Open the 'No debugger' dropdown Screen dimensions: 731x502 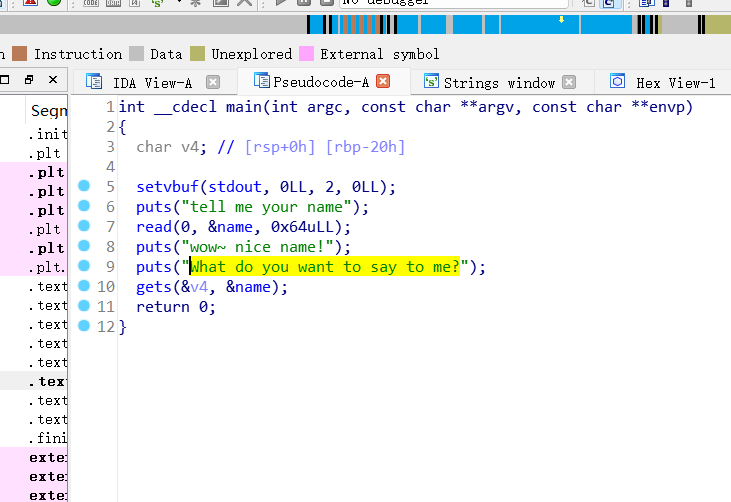pyautogui.click(x=455, y=2)
